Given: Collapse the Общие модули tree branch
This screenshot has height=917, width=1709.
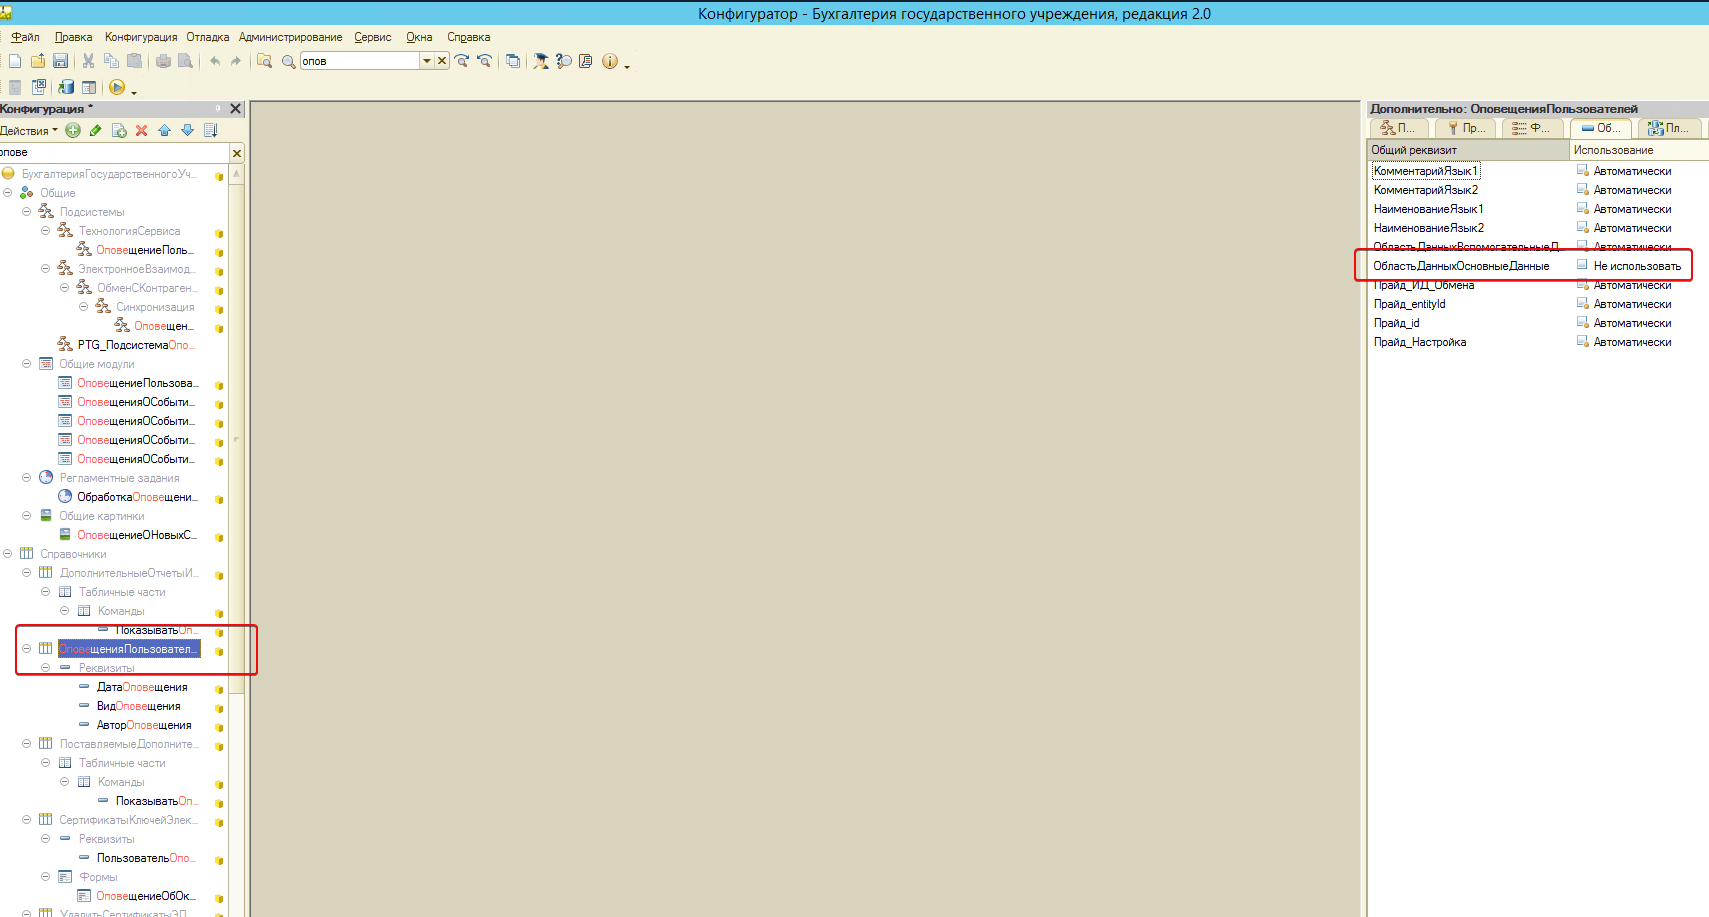Looking at the screenshot, I should click(27, 363).
